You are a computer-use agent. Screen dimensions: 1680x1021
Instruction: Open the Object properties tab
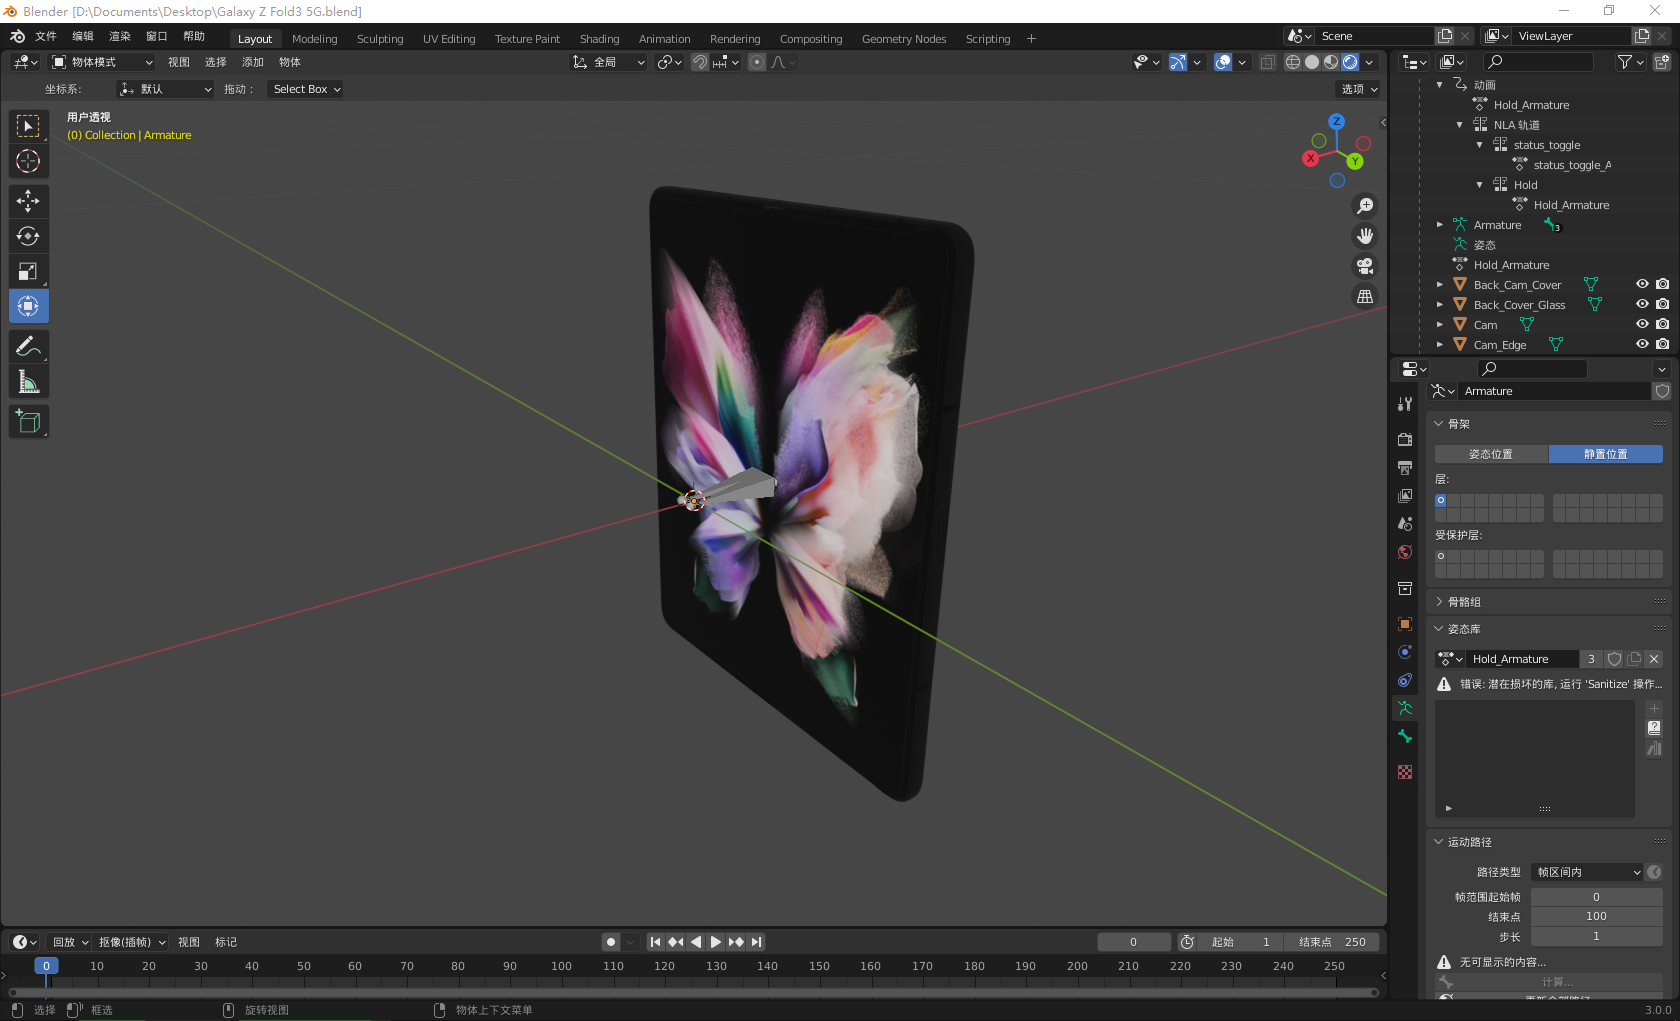click(1405, 624)
